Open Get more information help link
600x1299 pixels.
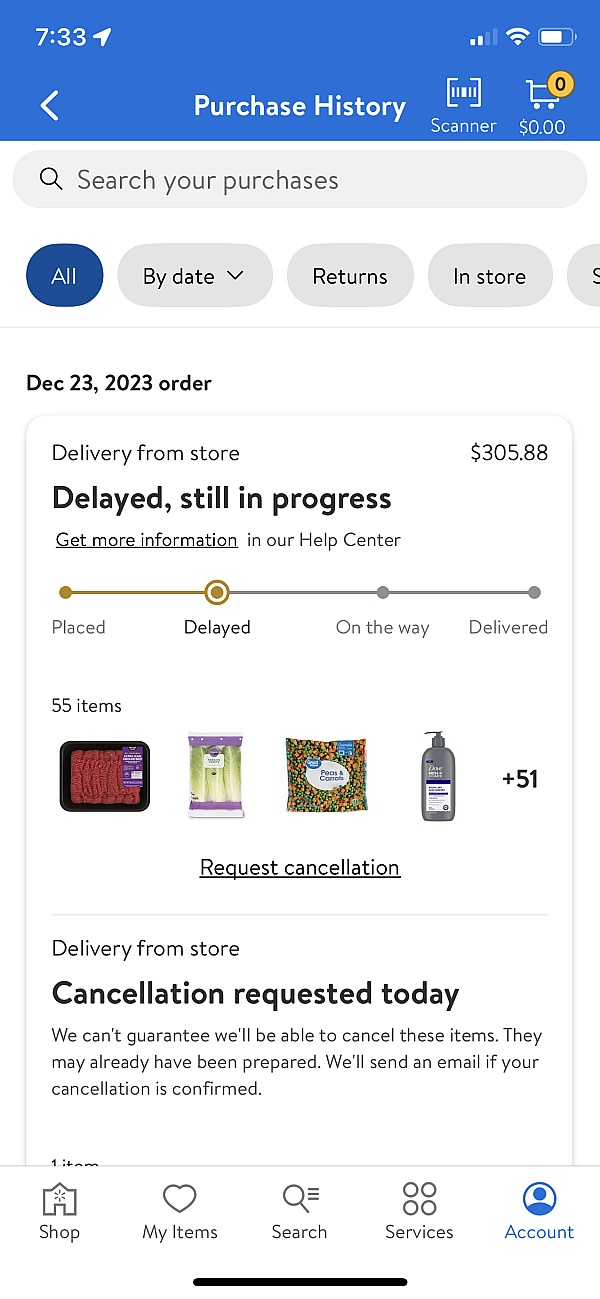146,539
